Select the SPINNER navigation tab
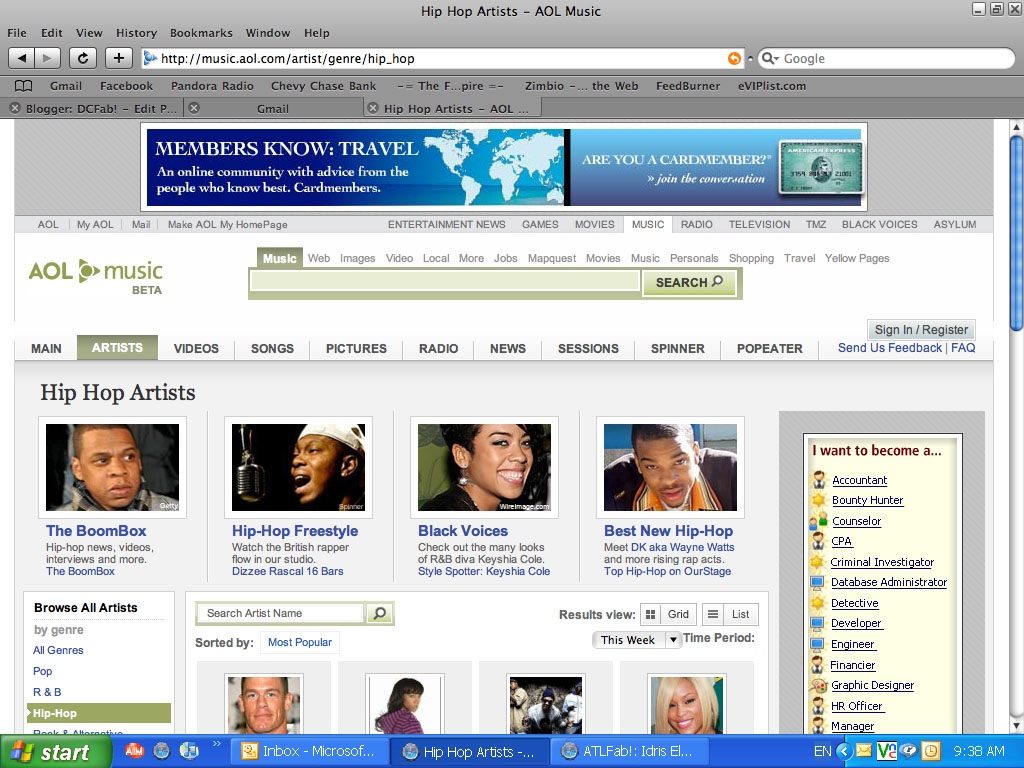 coord(677,348)
